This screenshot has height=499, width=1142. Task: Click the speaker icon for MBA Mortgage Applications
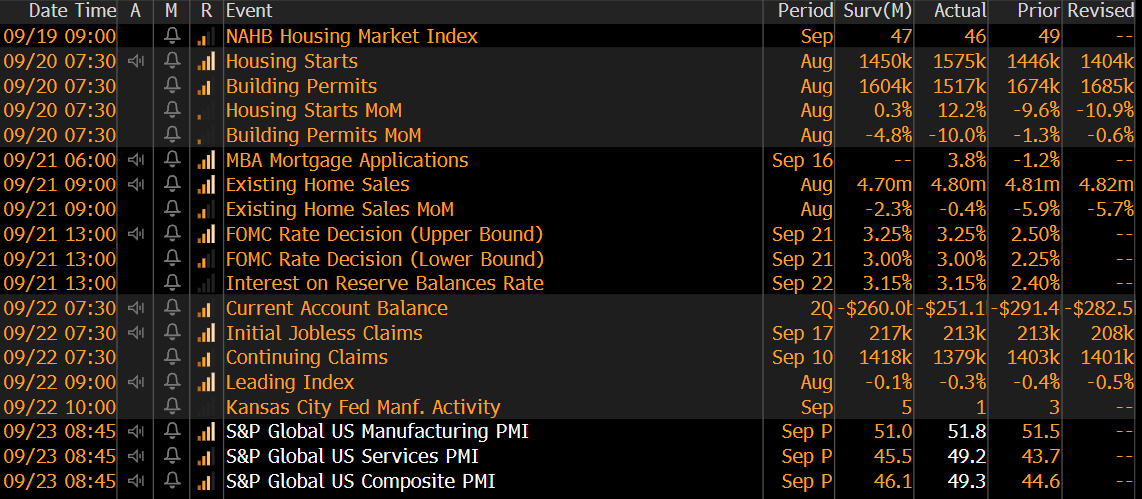click(x=136, y=161)
